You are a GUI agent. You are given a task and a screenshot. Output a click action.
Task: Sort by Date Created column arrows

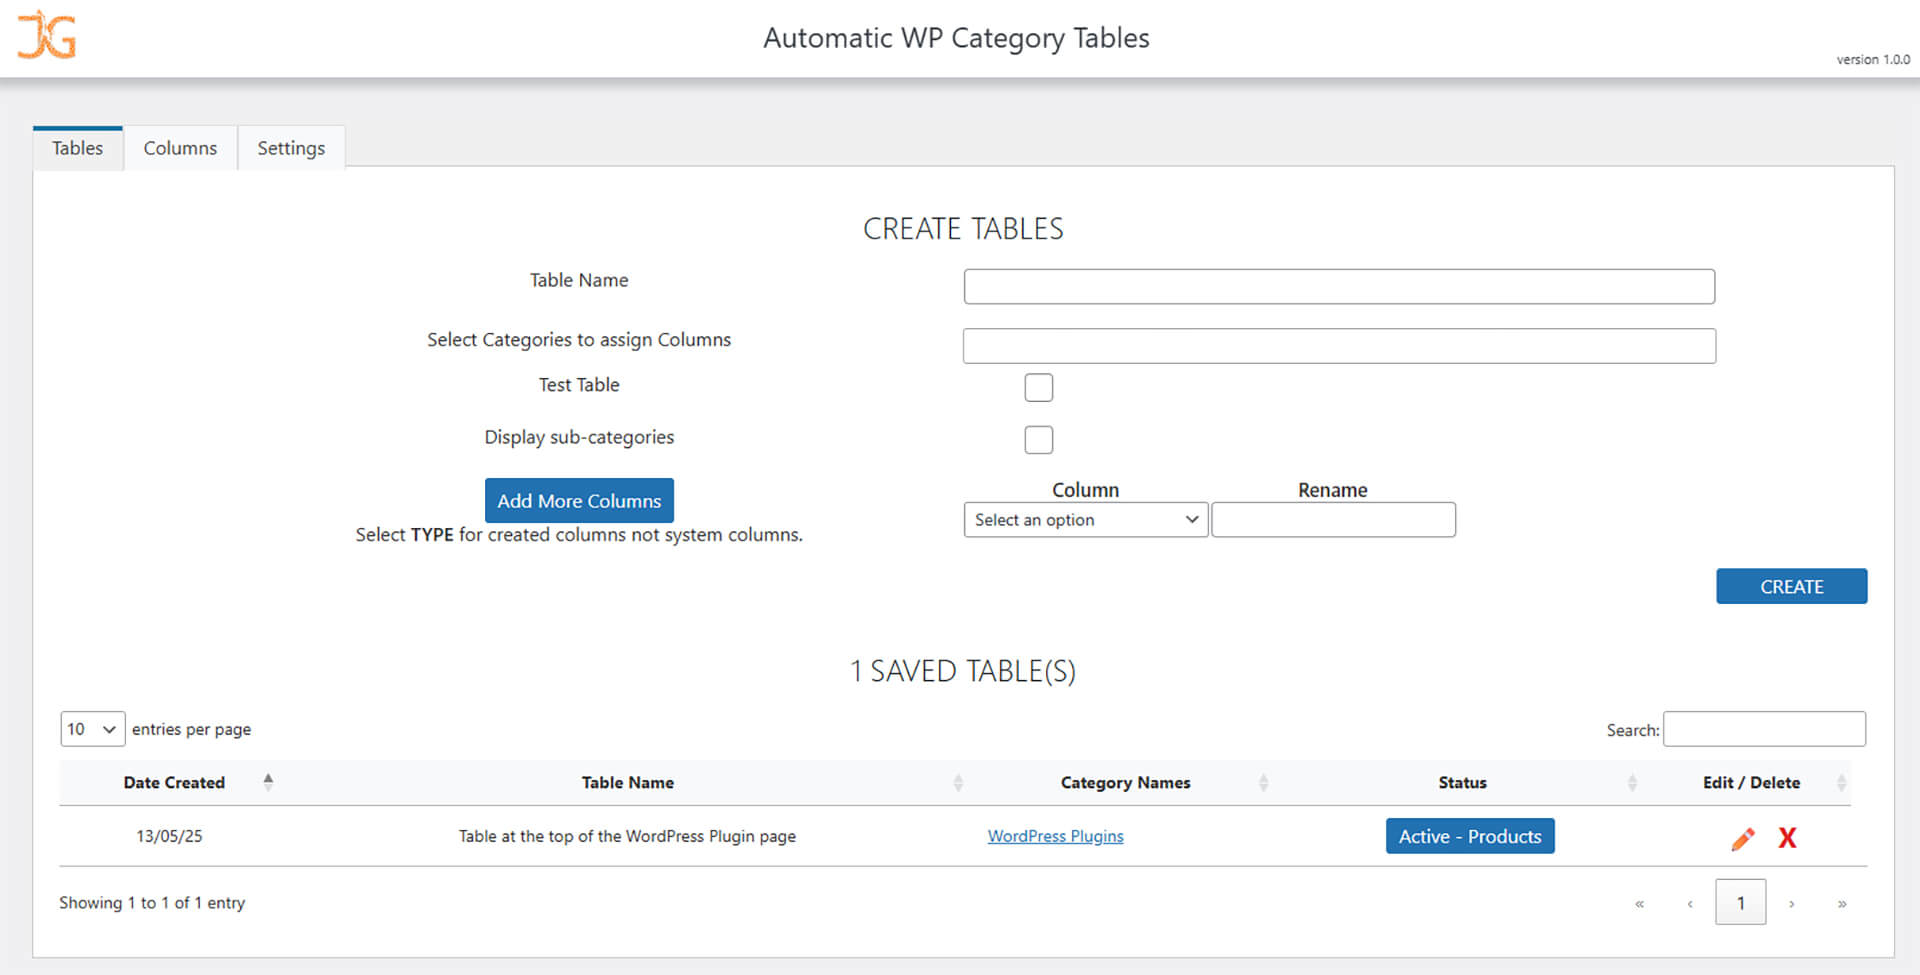point(268,782)
